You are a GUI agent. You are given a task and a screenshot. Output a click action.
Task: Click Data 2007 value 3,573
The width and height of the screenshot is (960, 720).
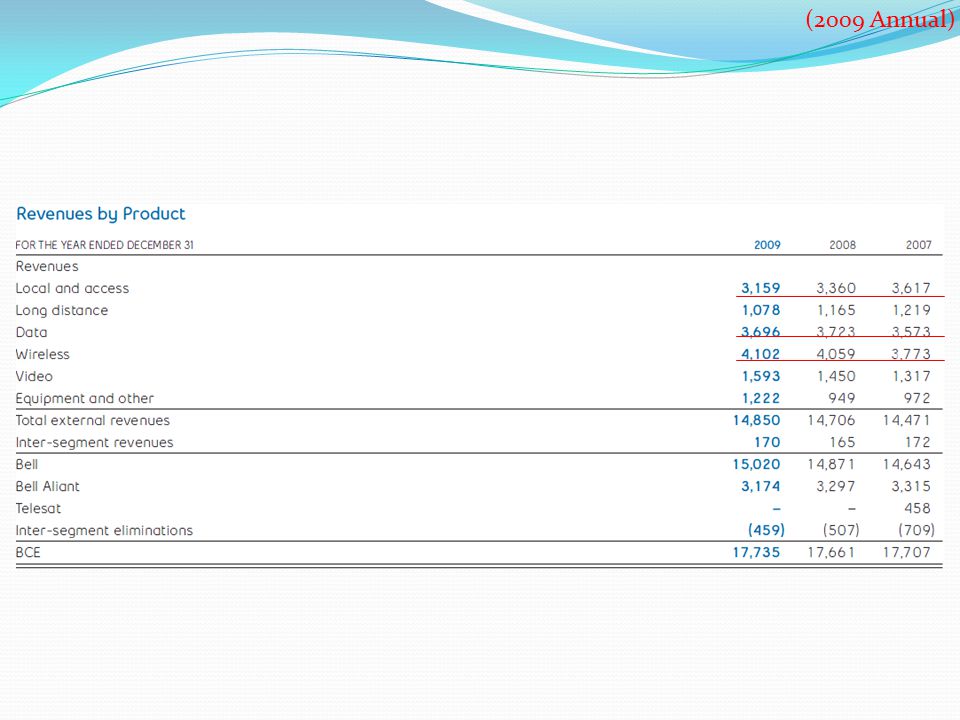[911, 332]
